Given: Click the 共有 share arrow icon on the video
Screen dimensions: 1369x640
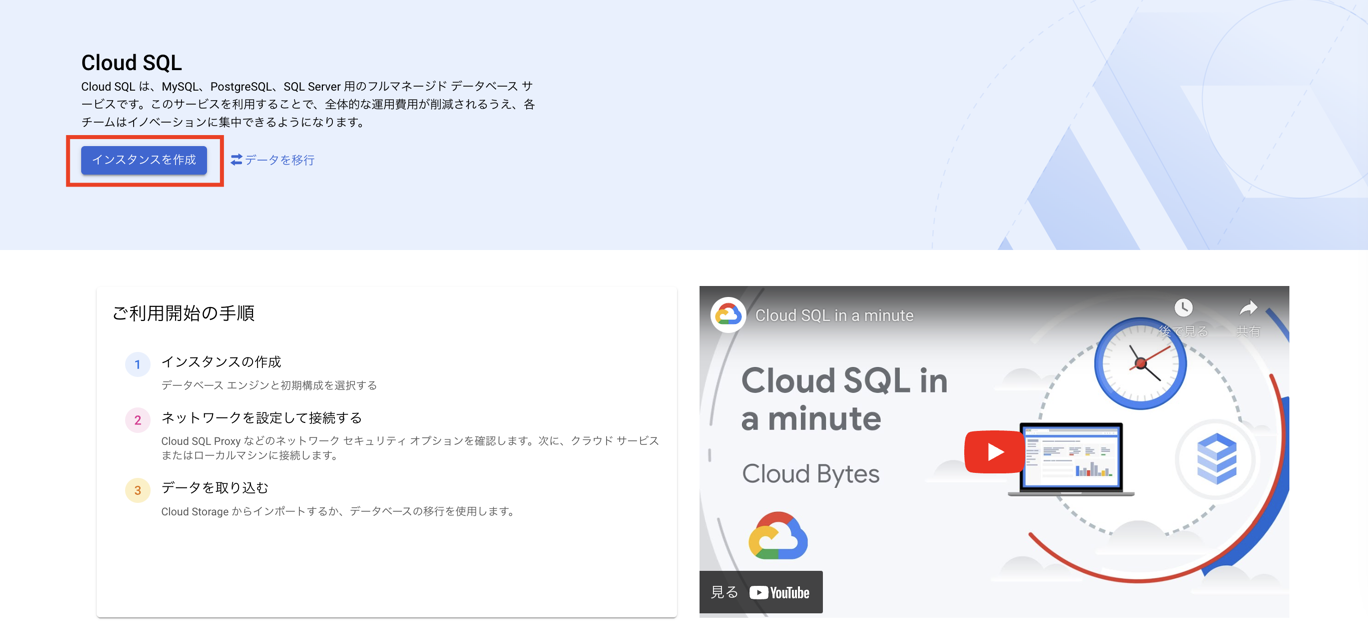Looking at the screenshot, I should 1247,308.
